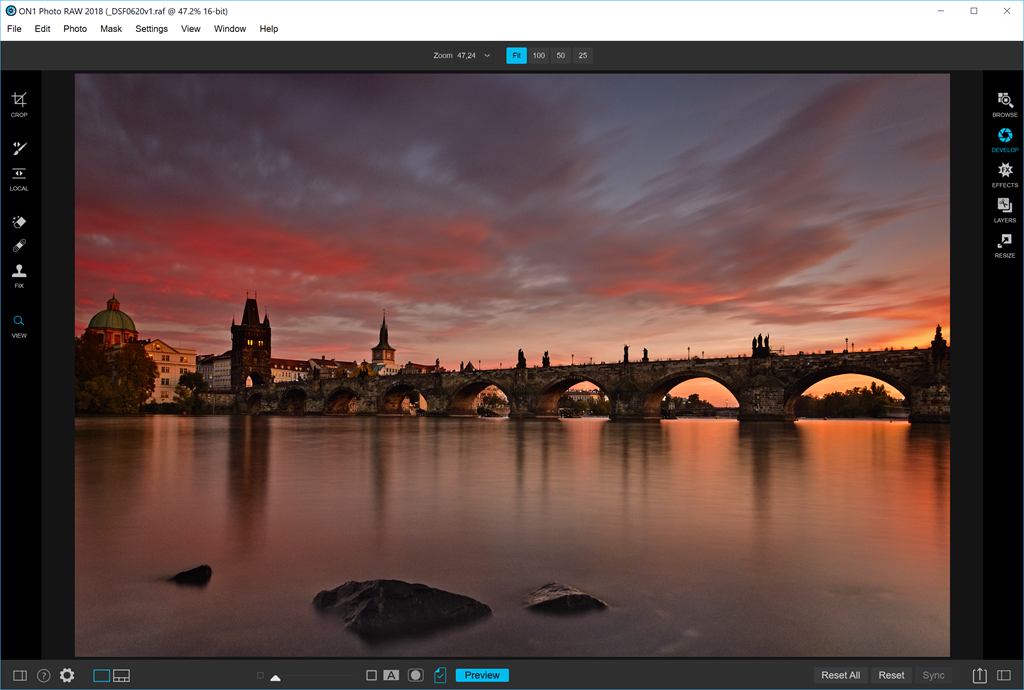The image size is (1024, 690).
Task: Choose the Clone Stamp tool
Action: [x=19, y=272]
